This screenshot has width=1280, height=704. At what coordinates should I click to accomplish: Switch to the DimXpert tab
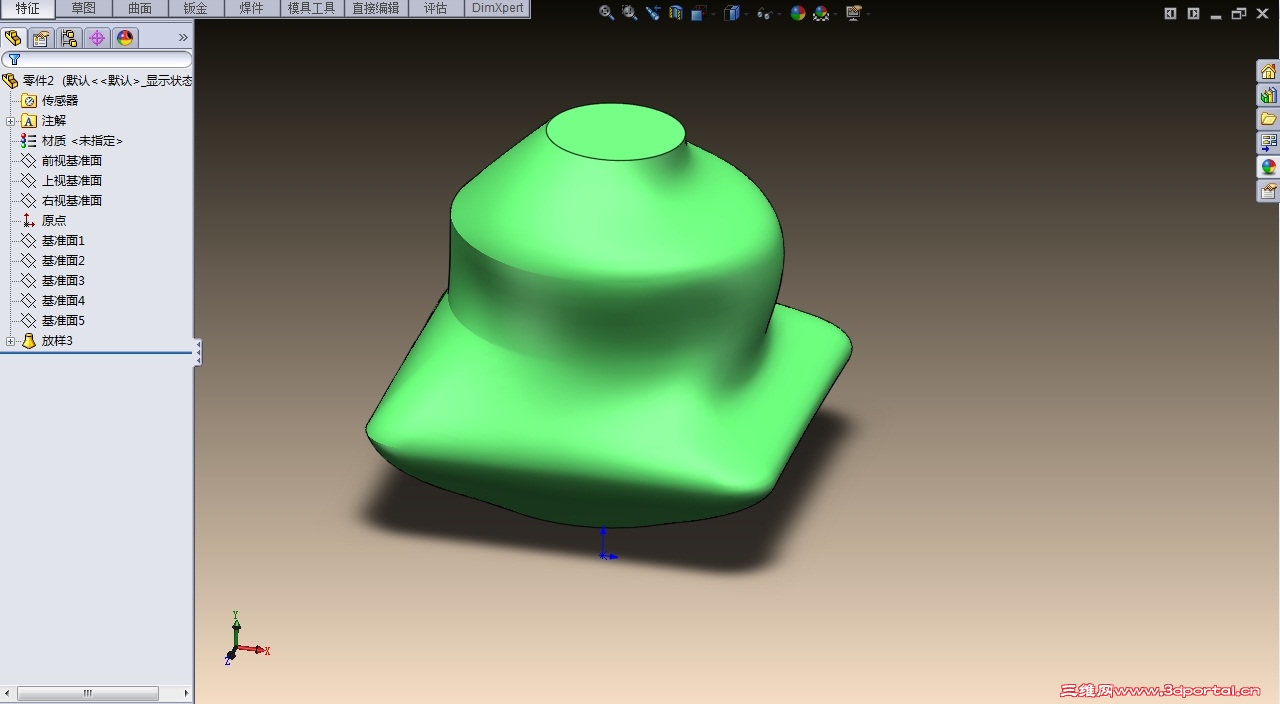pos(498,9)
